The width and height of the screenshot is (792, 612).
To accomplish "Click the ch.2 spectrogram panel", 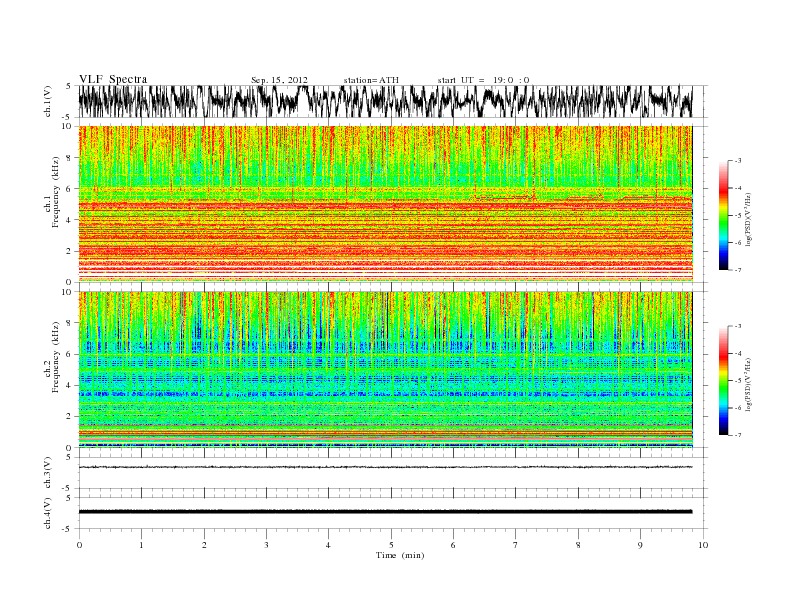I will pos(385,370).
